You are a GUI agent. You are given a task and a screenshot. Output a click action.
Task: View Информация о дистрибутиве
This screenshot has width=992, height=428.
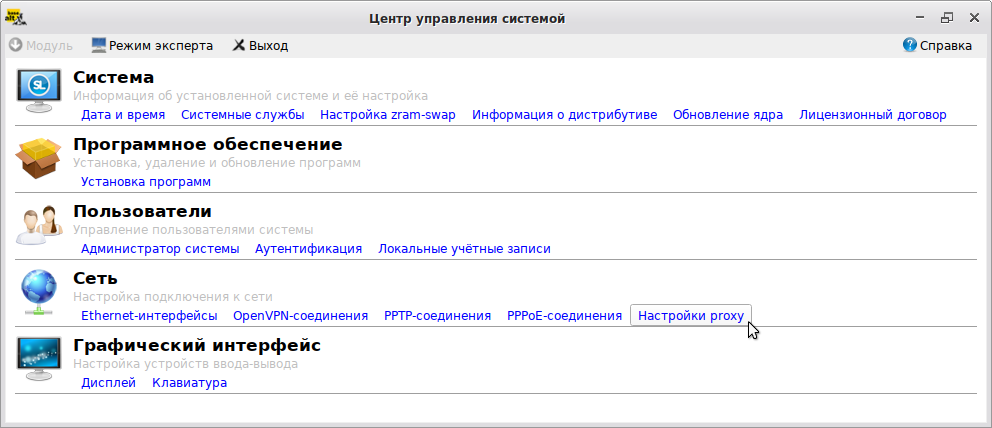[564, 114]
